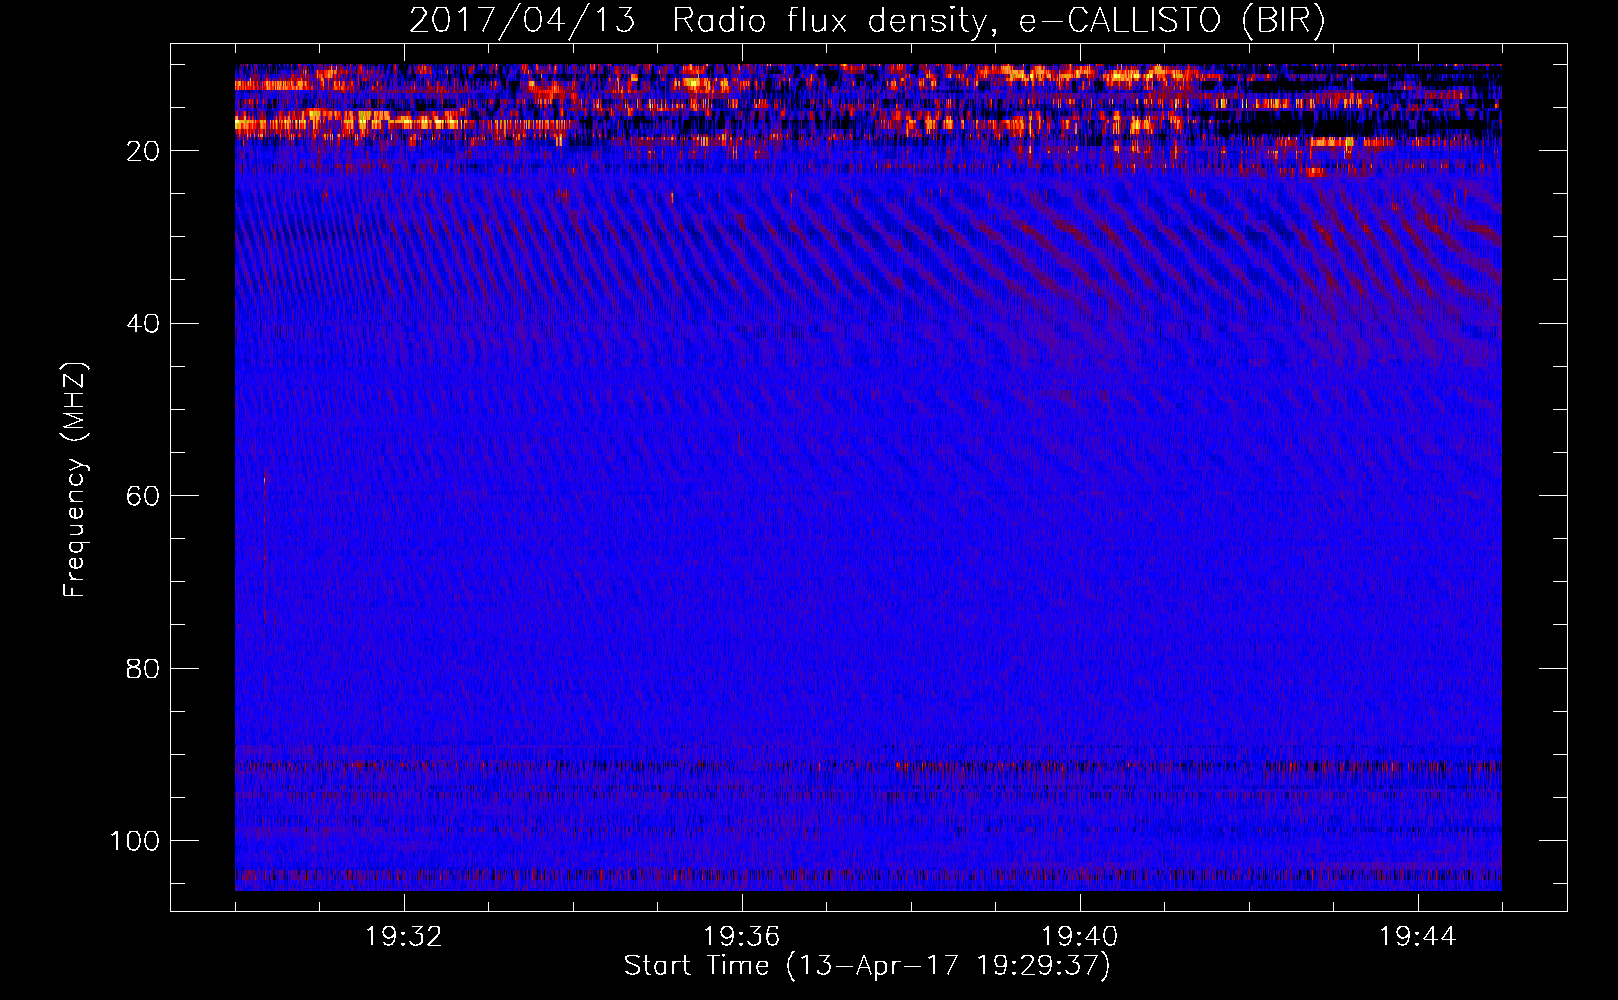Viewport: 1618px width, 1000px height.
Task: Click the 20 MHz frequency tick label
Action: coord(143,151)
